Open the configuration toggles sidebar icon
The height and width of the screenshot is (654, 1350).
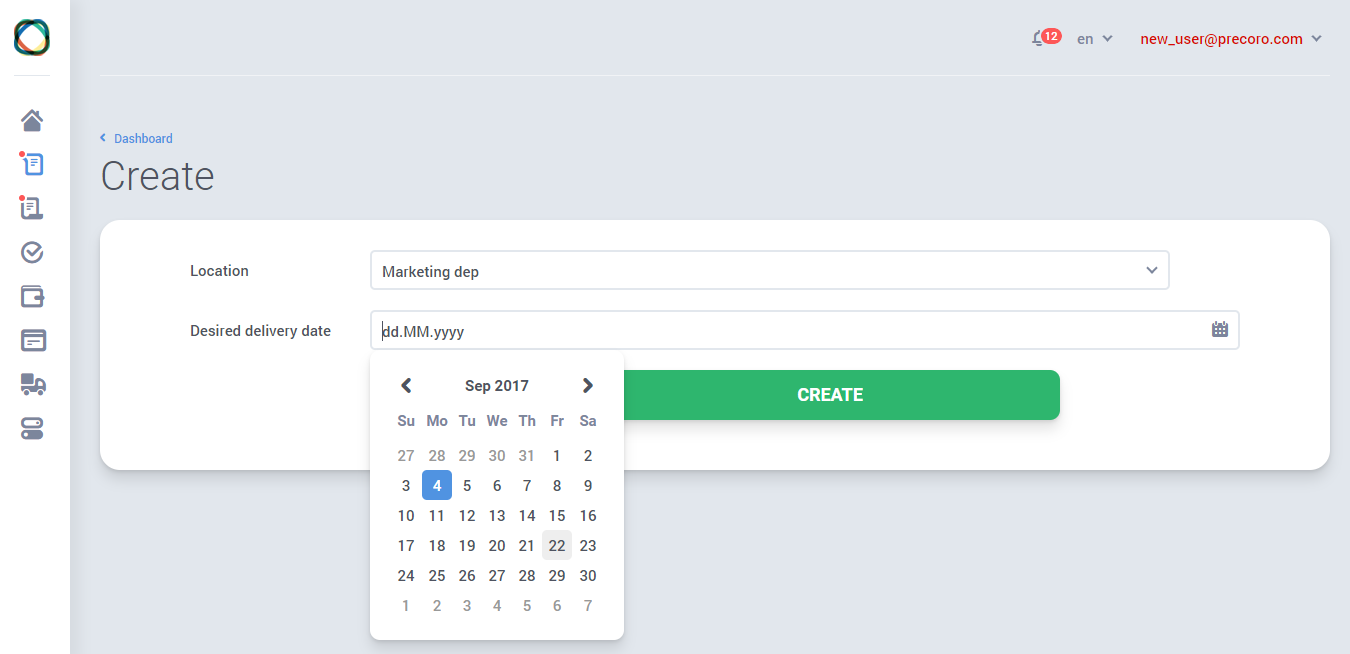[x=32, y=429]
